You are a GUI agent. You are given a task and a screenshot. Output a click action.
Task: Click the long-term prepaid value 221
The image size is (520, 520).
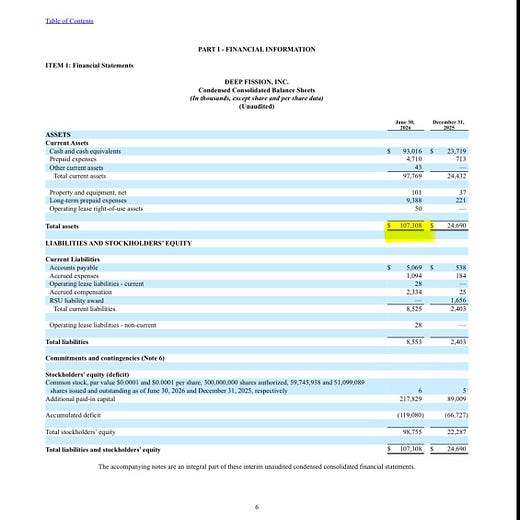point(461,200)
